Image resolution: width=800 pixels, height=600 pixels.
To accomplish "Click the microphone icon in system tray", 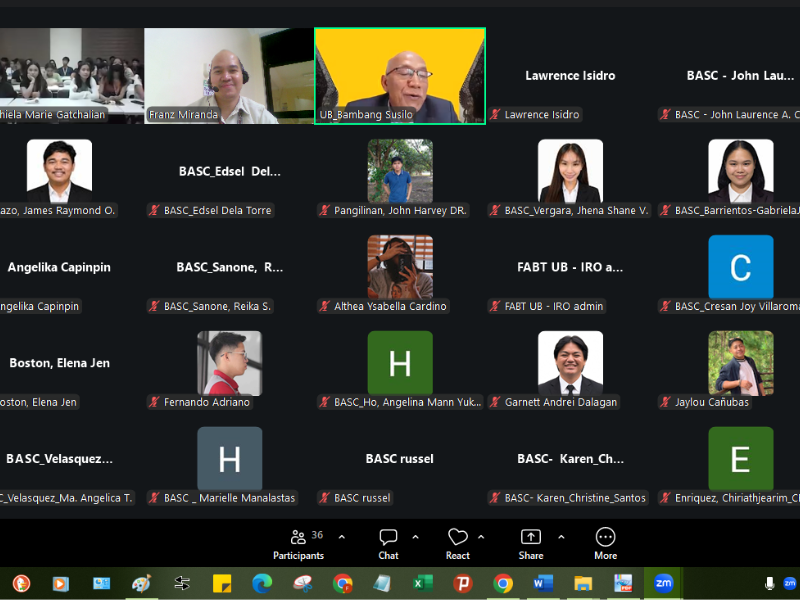I will coord(769,583).
